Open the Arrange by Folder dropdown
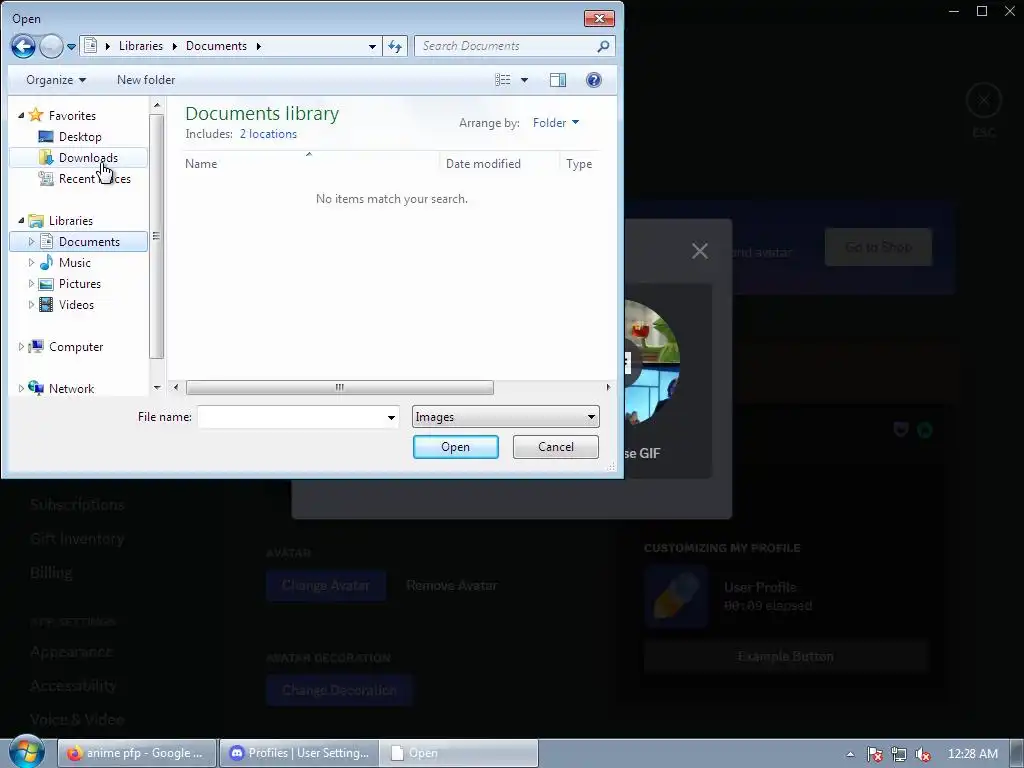Screen dimensions: 1024x768 (556, 123)
